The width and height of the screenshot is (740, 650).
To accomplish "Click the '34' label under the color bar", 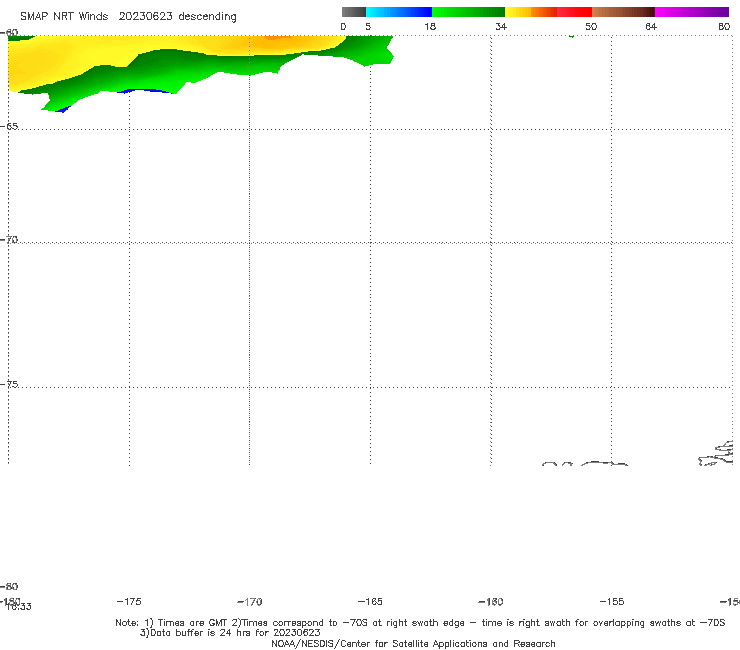I will coord(501,26).
